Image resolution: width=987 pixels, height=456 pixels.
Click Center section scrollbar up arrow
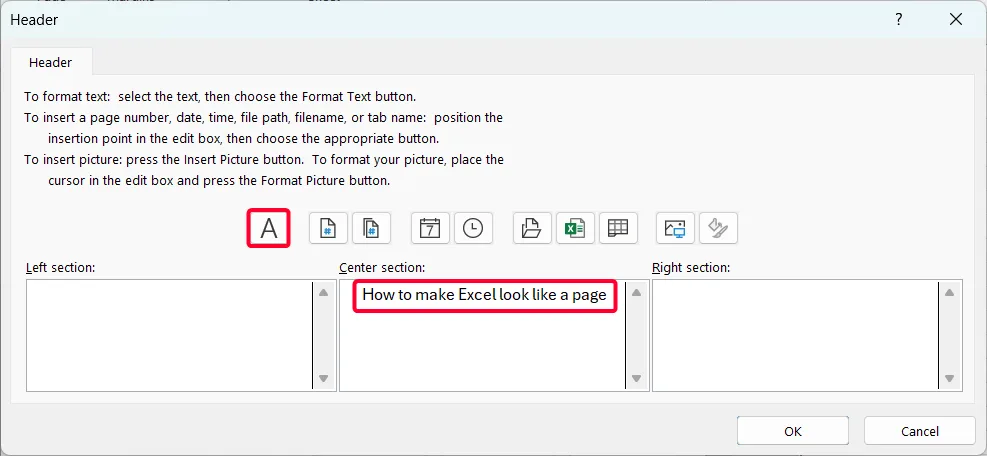click(636, 292)
